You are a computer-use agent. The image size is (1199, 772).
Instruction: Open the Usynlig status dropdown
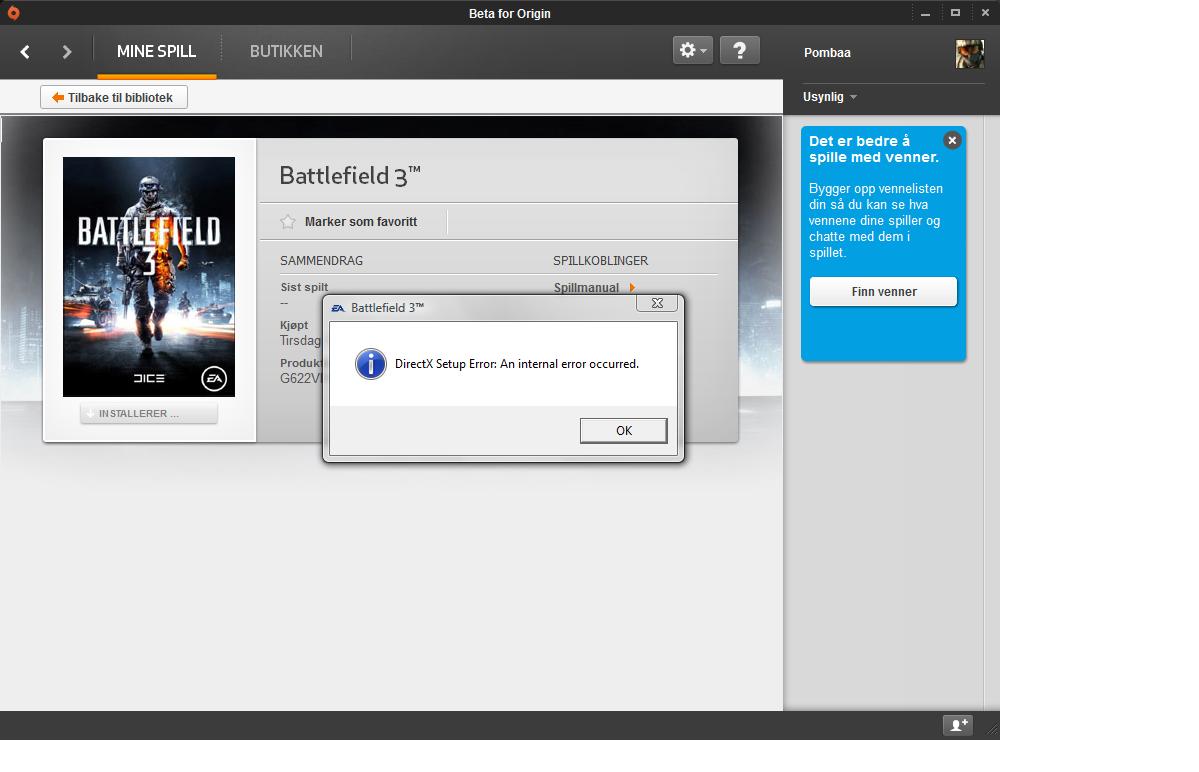click(830, 97)
